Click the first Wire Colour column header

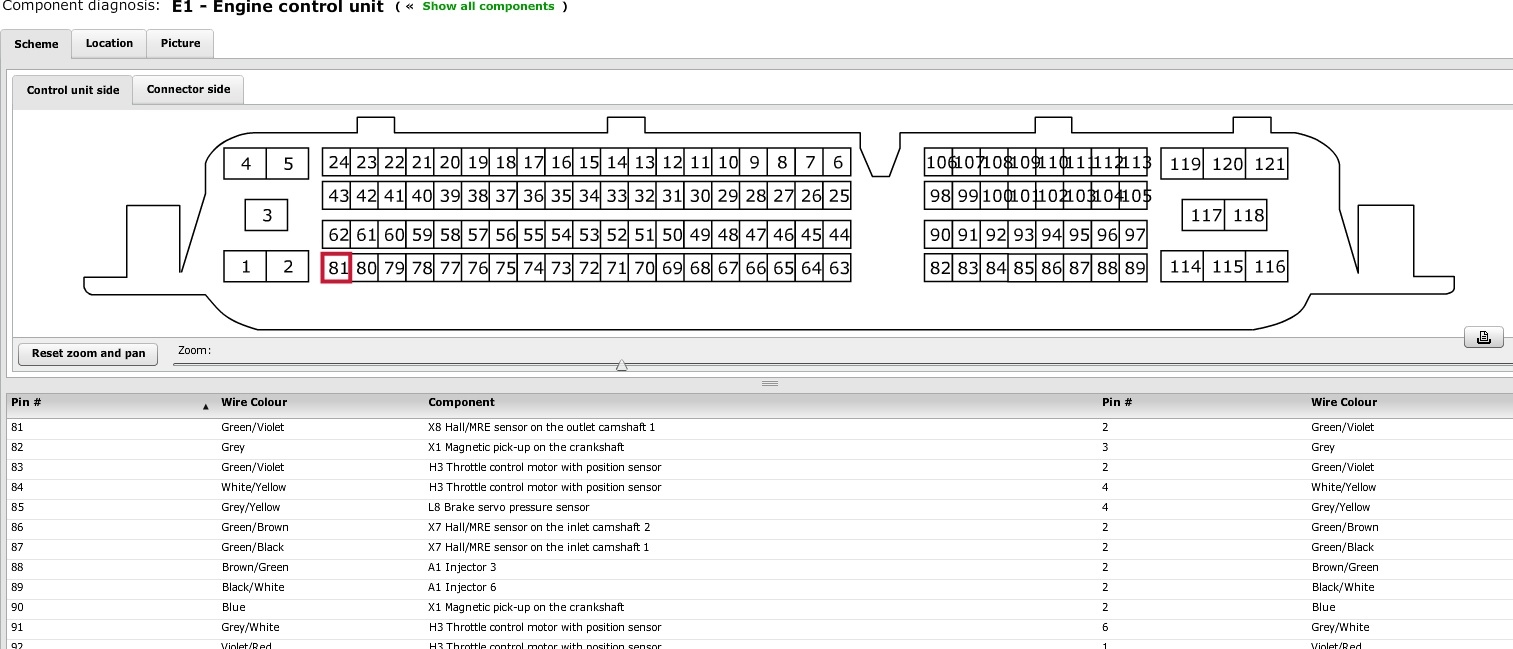click(320, 402)
